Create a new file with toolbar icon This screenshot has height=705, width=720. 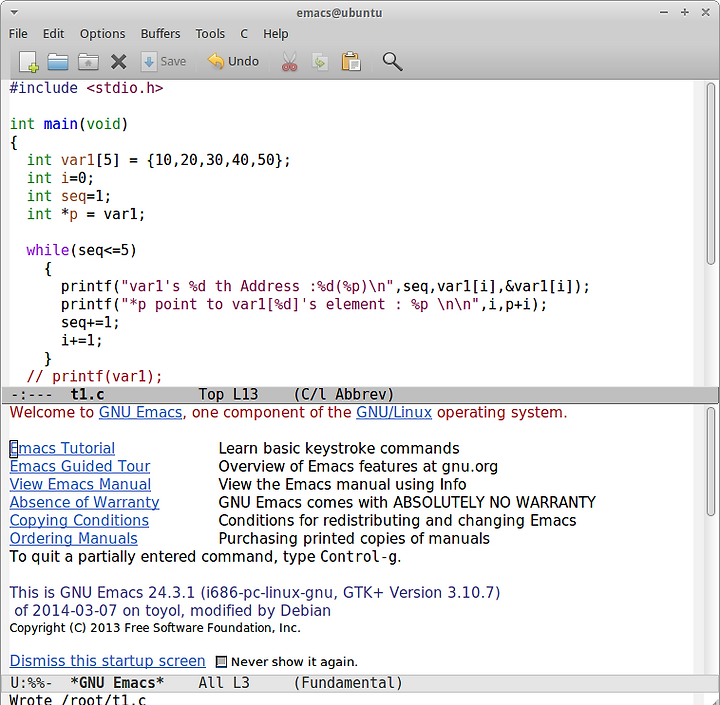[x=28, y=62]
